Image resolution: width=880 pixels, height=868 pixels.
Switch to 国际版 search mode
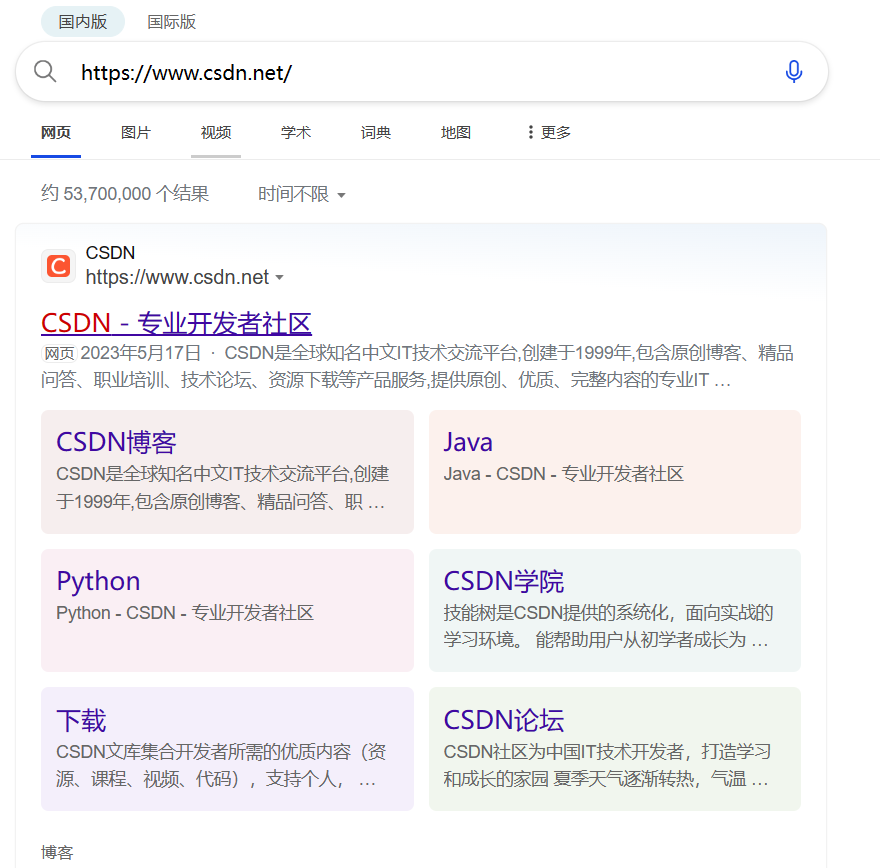coord(172,22)
